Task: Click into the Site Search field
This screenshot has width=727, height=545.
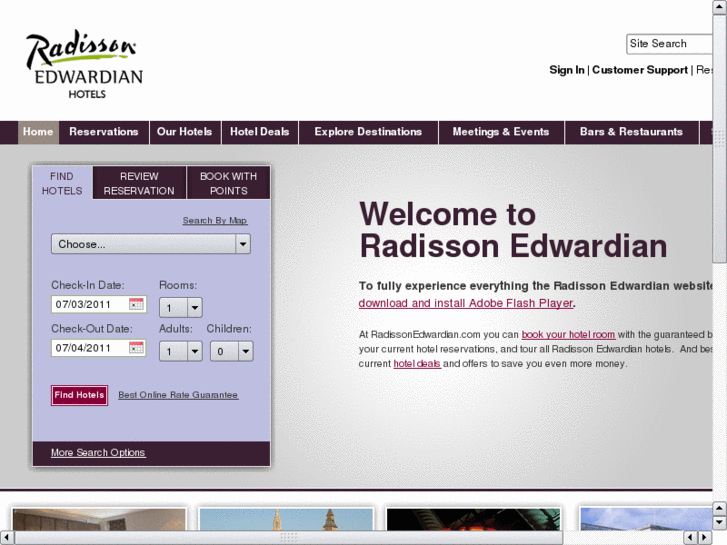Action: (x=669, y=44)
